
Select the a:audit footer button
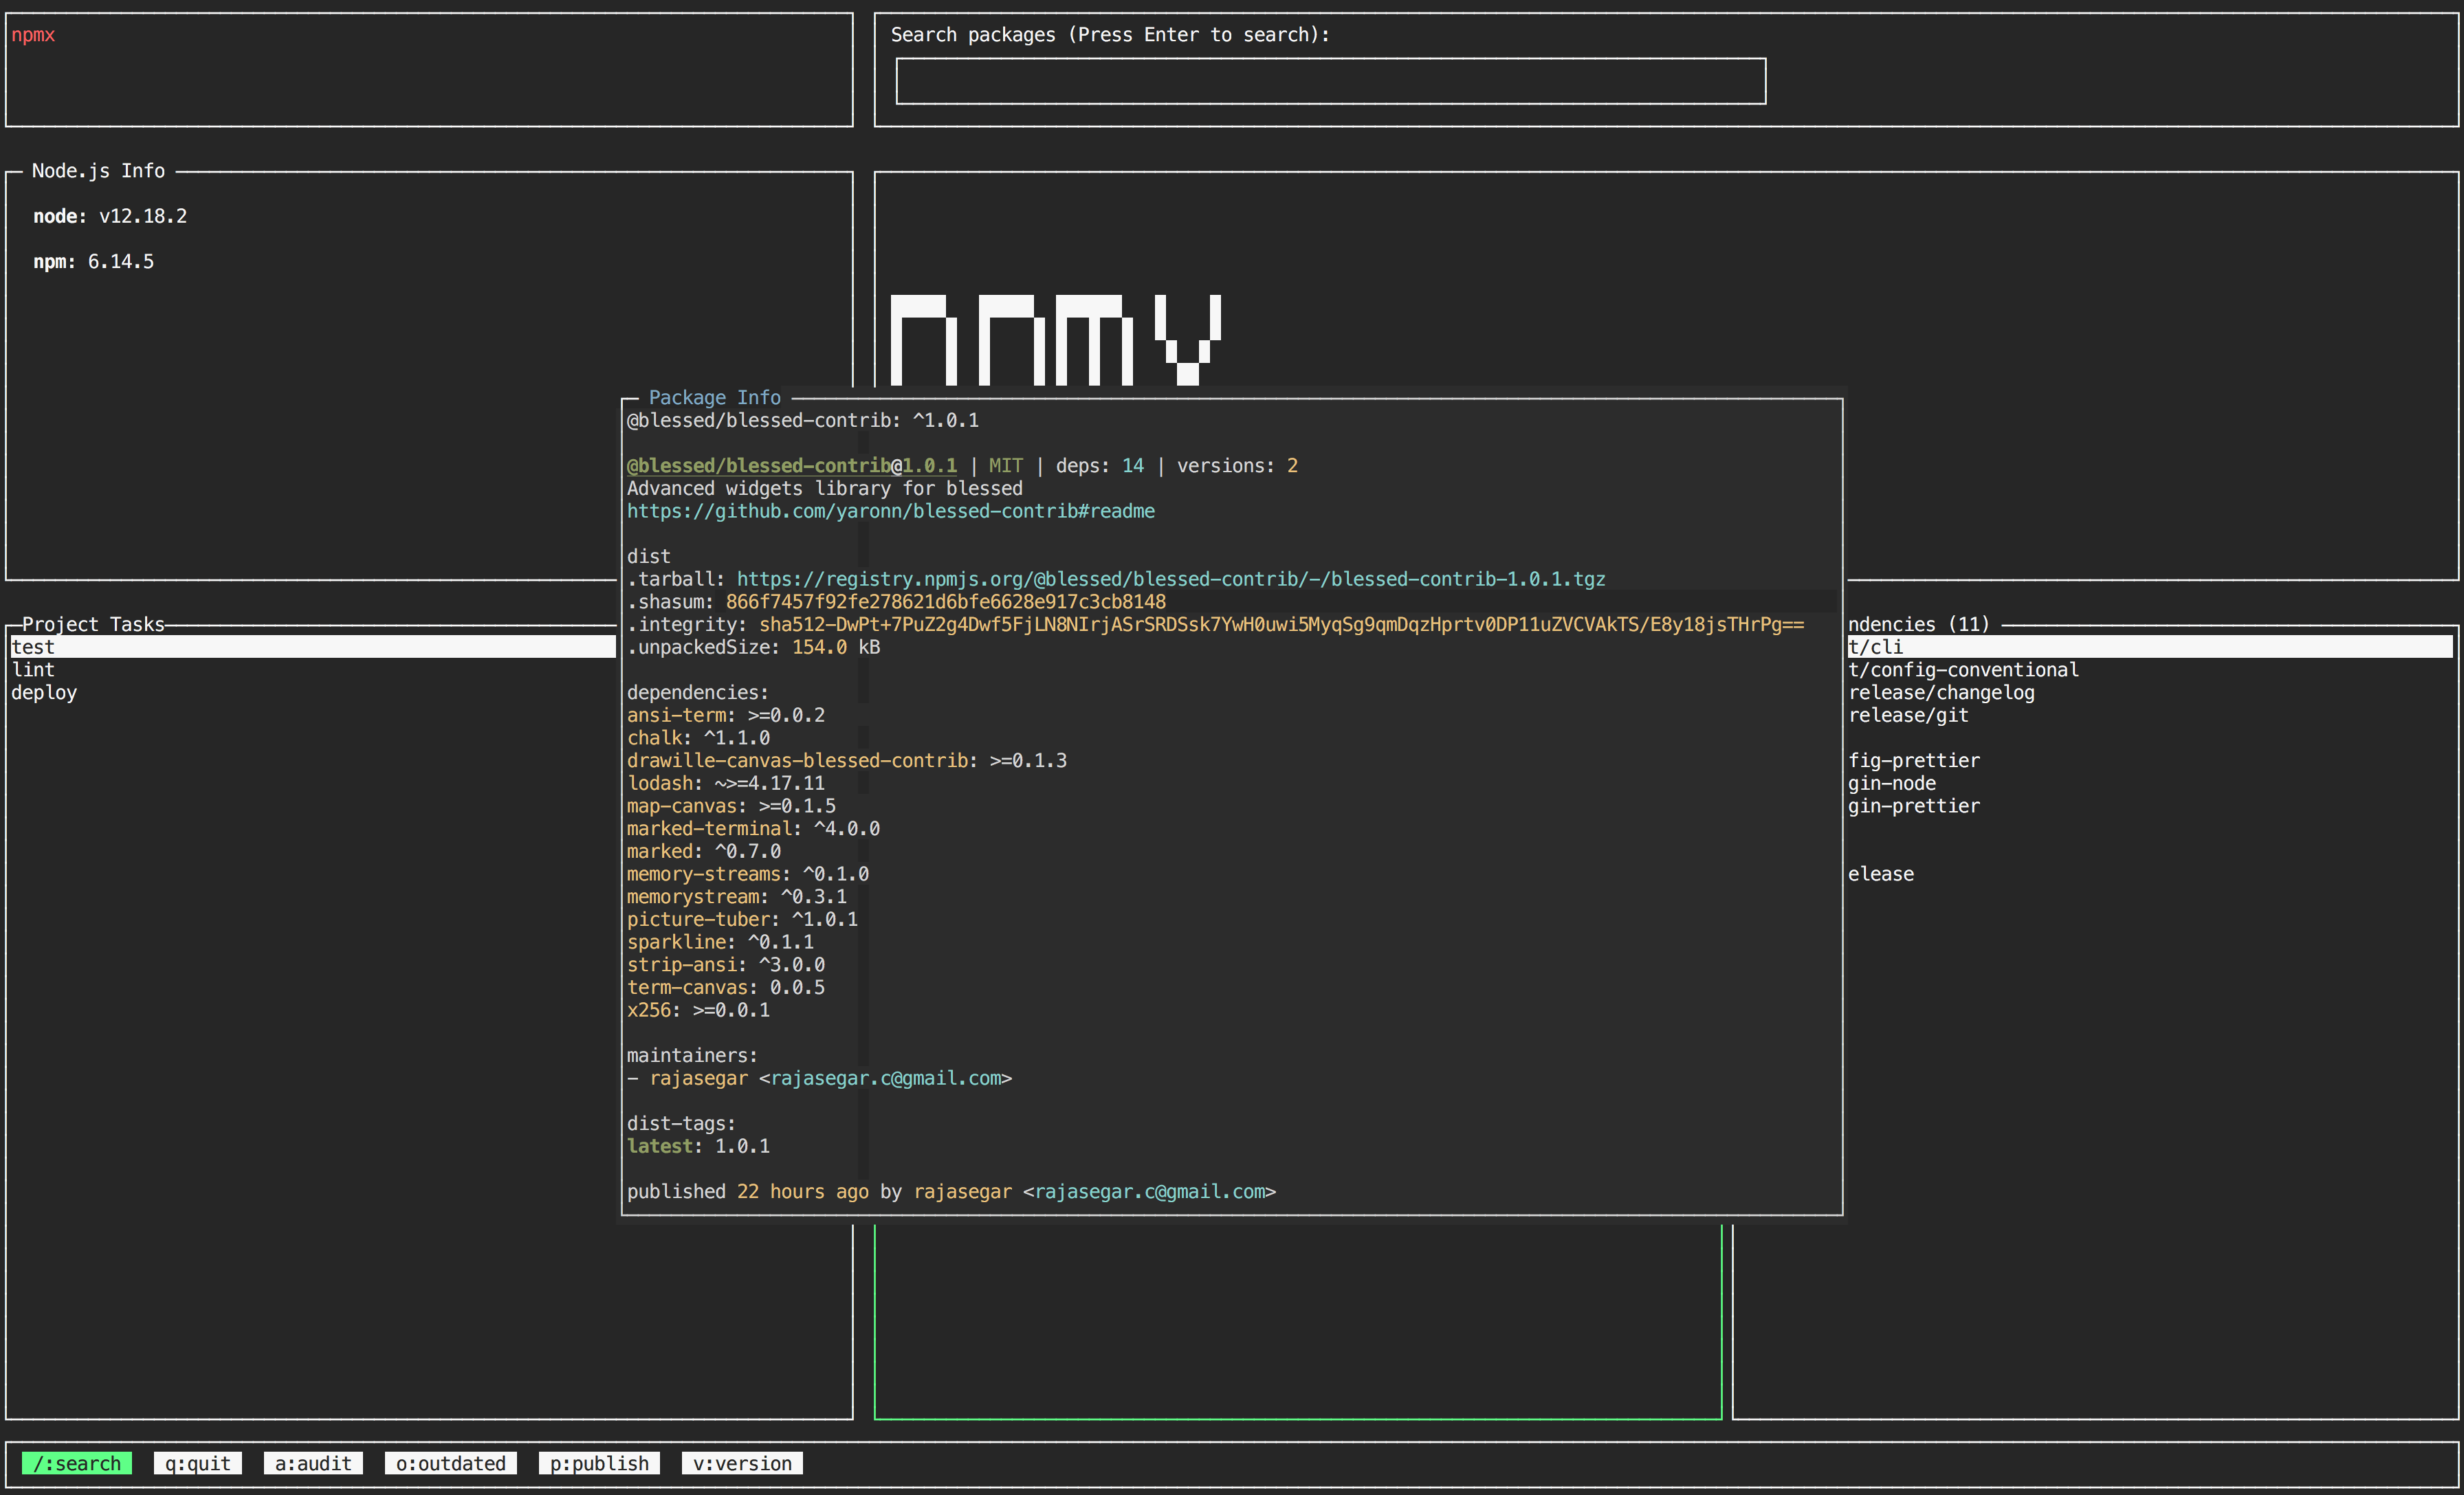[313, 1463]
